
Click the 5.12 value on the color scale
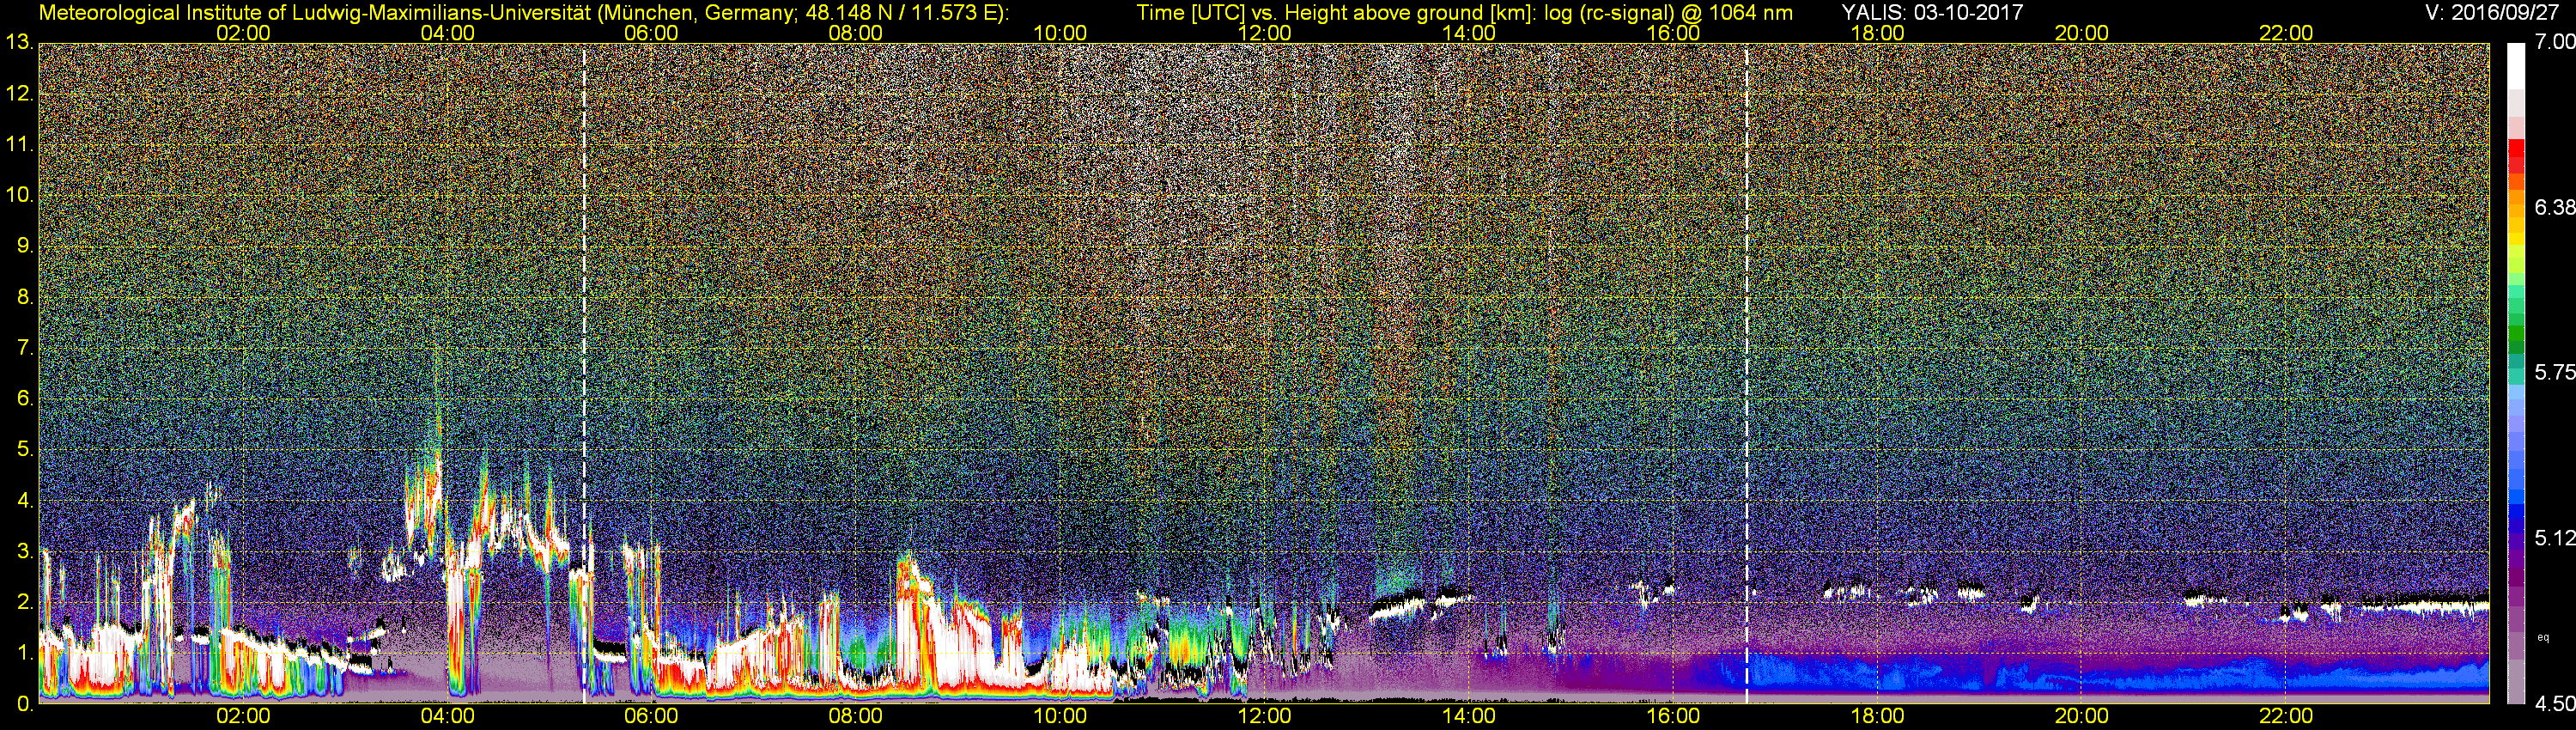pyautogui.click(x=2554, y=538)
